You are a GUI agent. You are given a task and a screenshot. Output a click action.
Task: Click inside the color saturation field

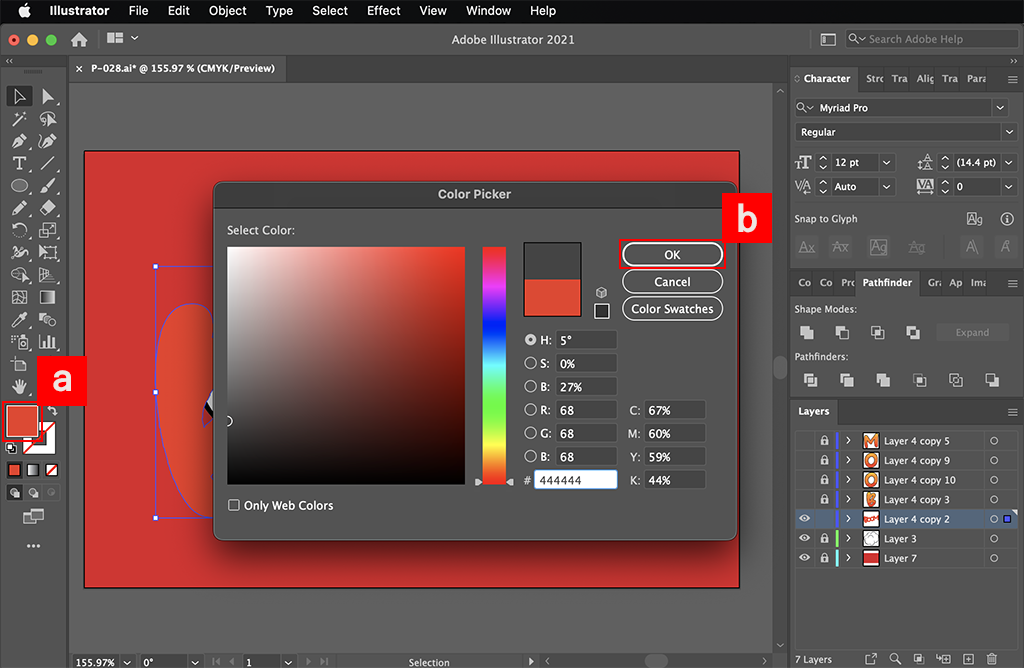[x=346, y=366]
